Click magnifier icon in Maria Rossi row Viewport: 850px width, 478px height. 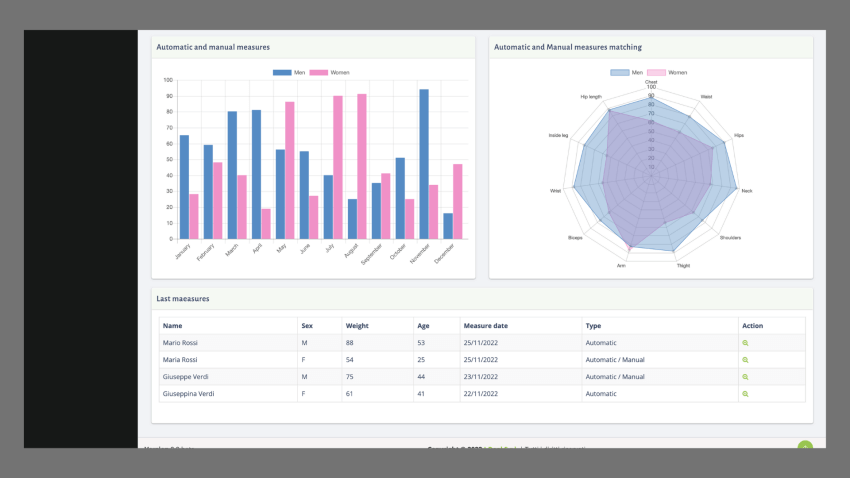tap(745, 360)
